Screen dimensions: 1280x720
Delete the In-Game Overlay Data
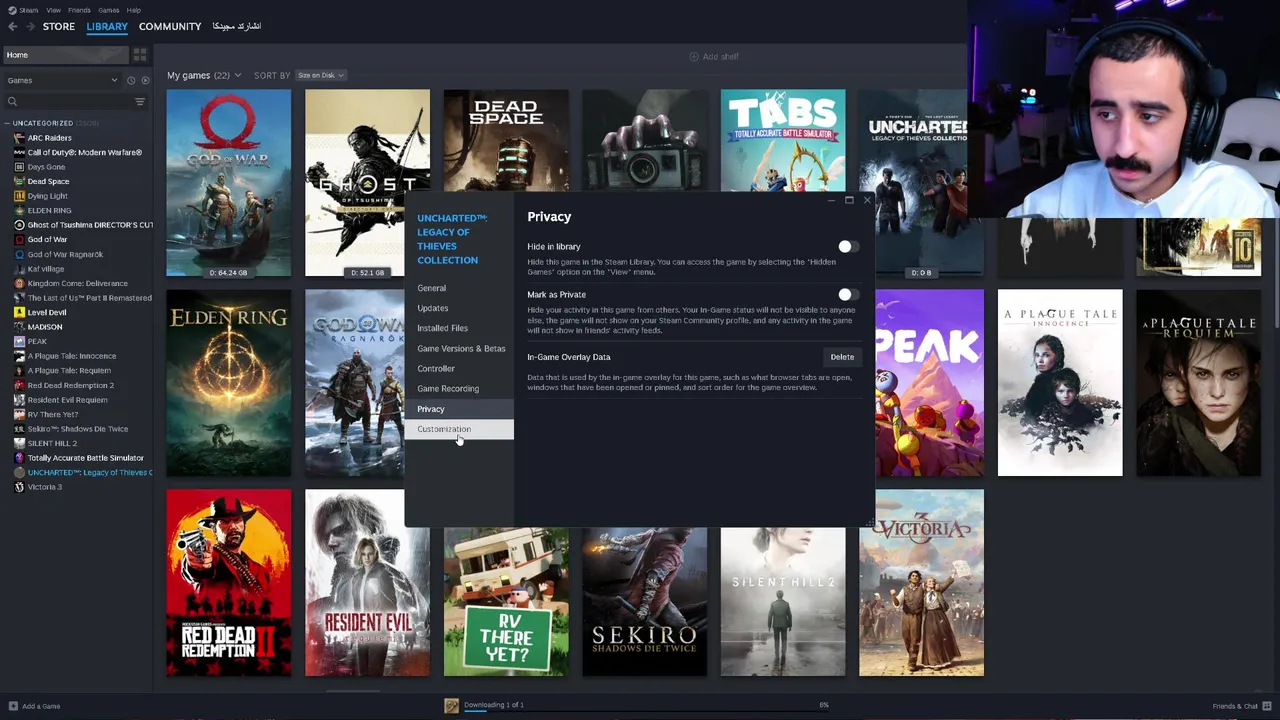pos(842,357)
